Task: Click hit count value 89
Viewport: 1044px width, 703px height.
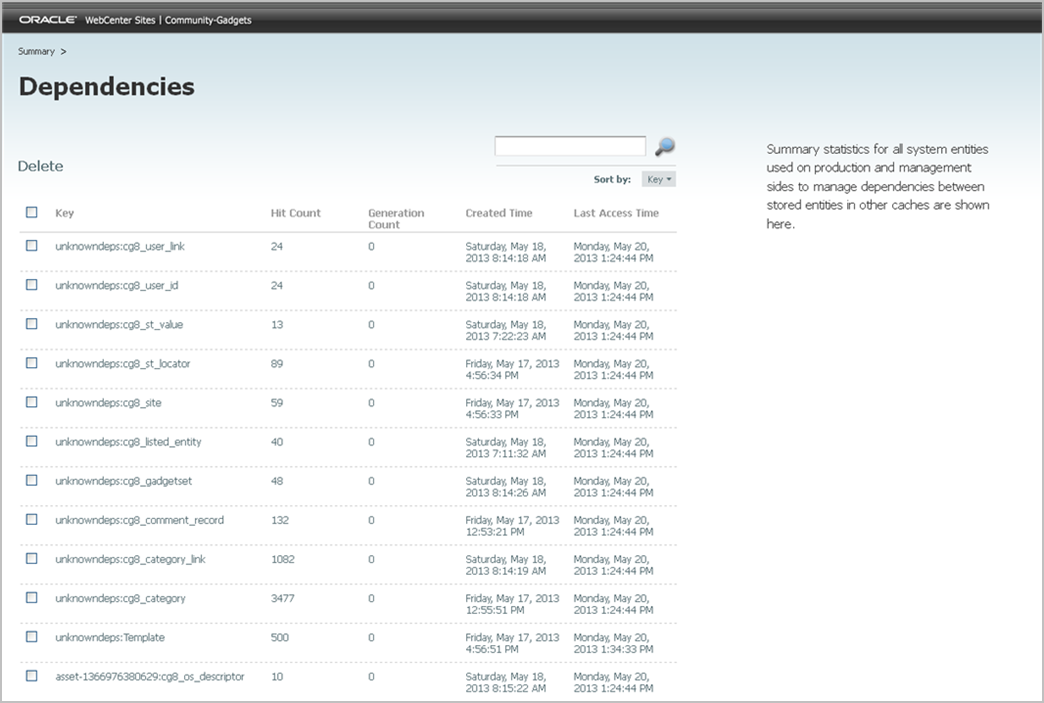Action: [x=277, y=363]
